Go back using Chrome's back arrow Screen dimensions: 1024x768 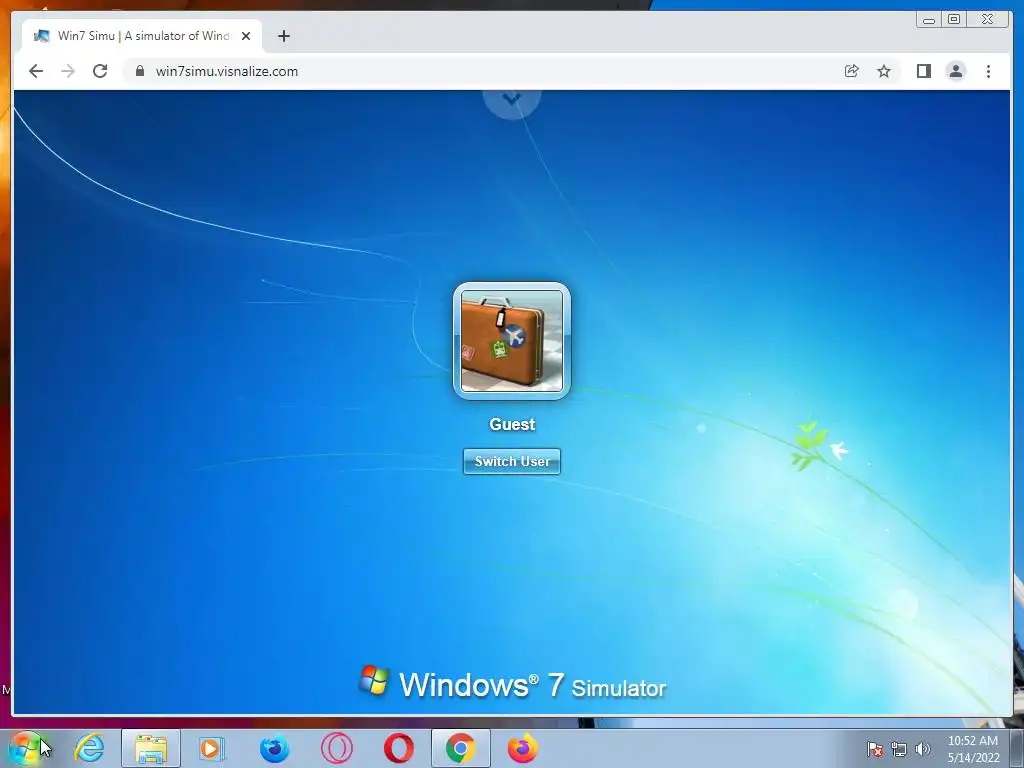pyautogui.click(x=36, y=71)
